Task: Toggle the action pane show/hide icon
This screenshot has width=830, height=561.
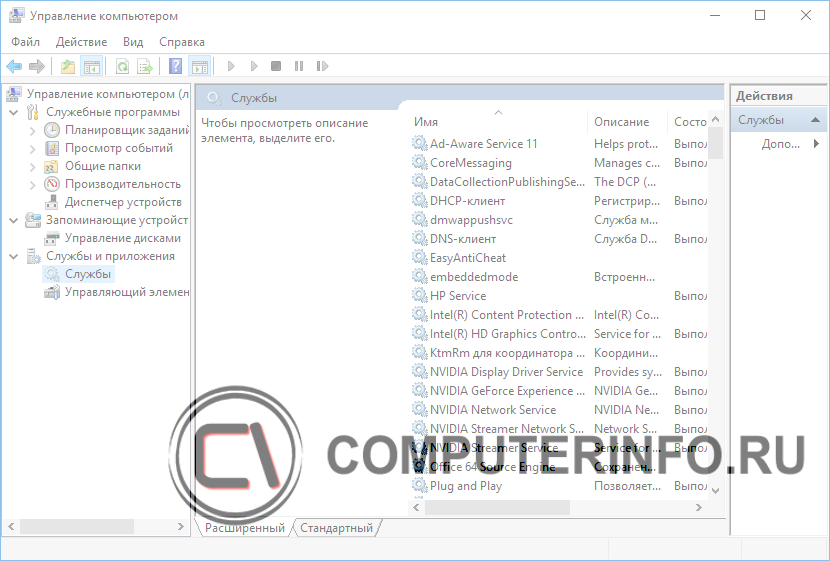Action: click(200, 66)
